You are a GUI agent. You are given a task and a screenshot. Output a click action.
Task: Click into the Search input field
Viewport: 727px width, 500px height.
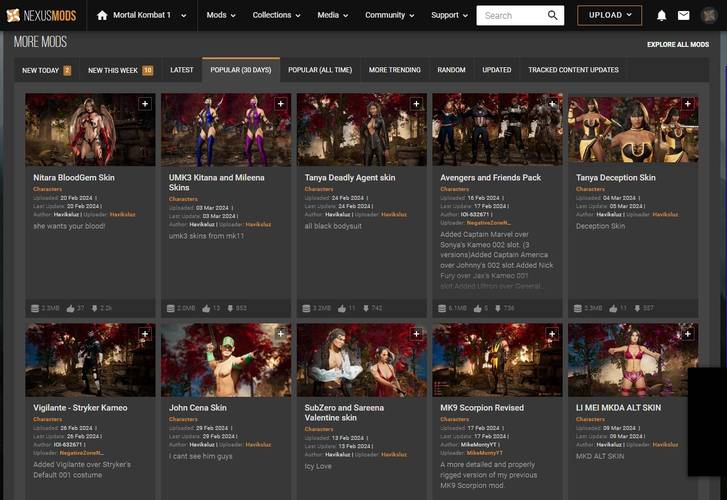[512, 15]
